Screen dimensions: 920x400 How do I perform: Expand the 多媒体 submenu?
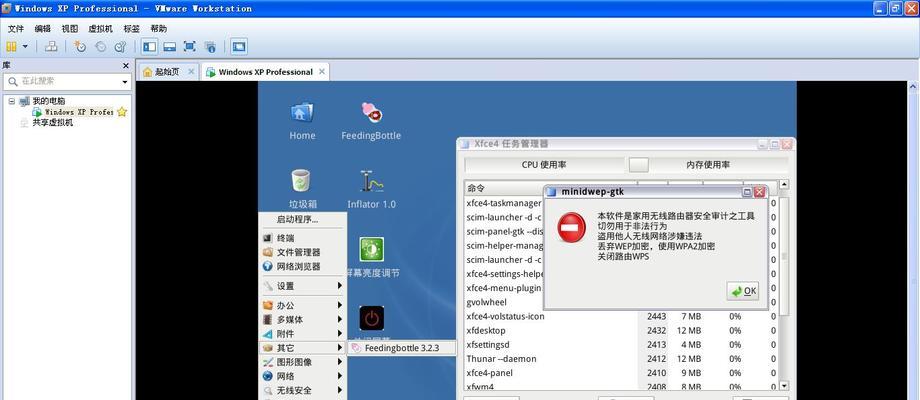303,320
